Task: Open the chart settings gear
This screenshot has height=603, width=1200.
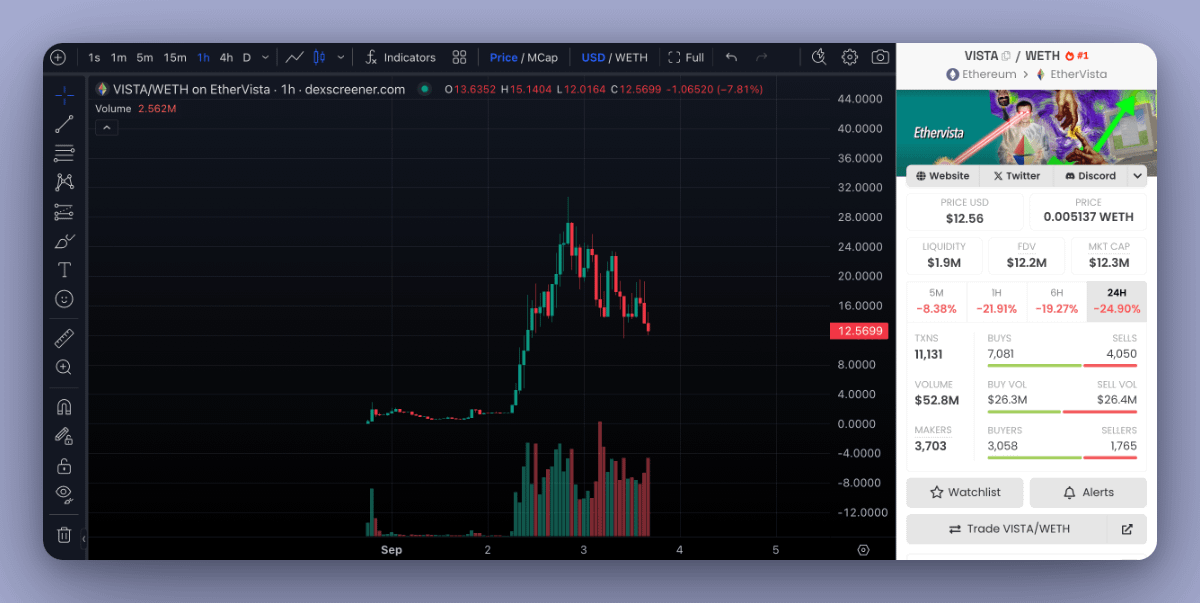Action: coord(850,57)
